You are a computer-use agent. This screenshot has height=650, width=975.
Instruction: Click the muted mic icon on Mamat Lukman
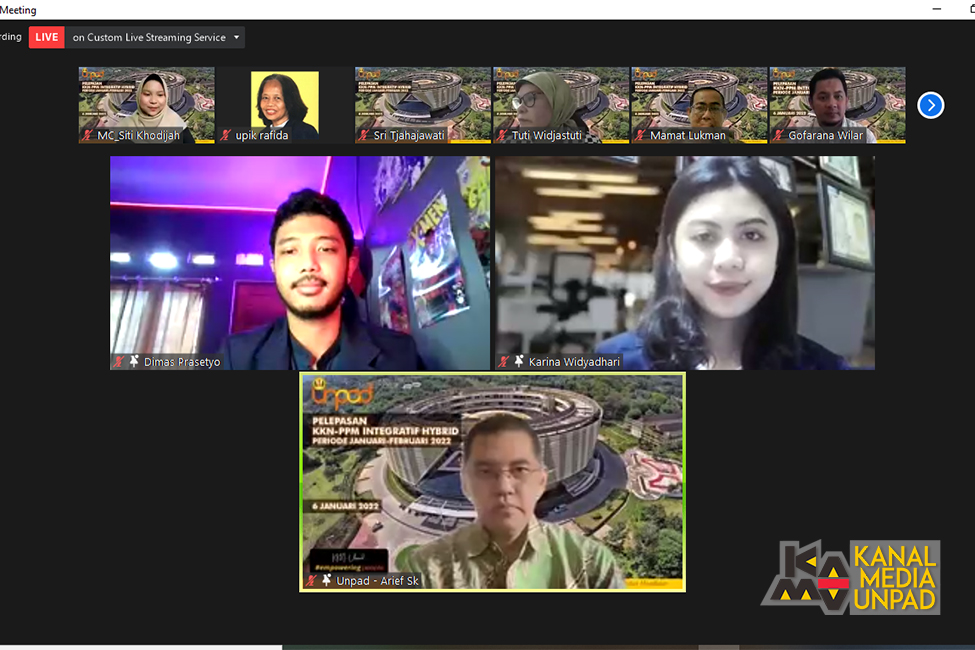click(x=640, y=135)
